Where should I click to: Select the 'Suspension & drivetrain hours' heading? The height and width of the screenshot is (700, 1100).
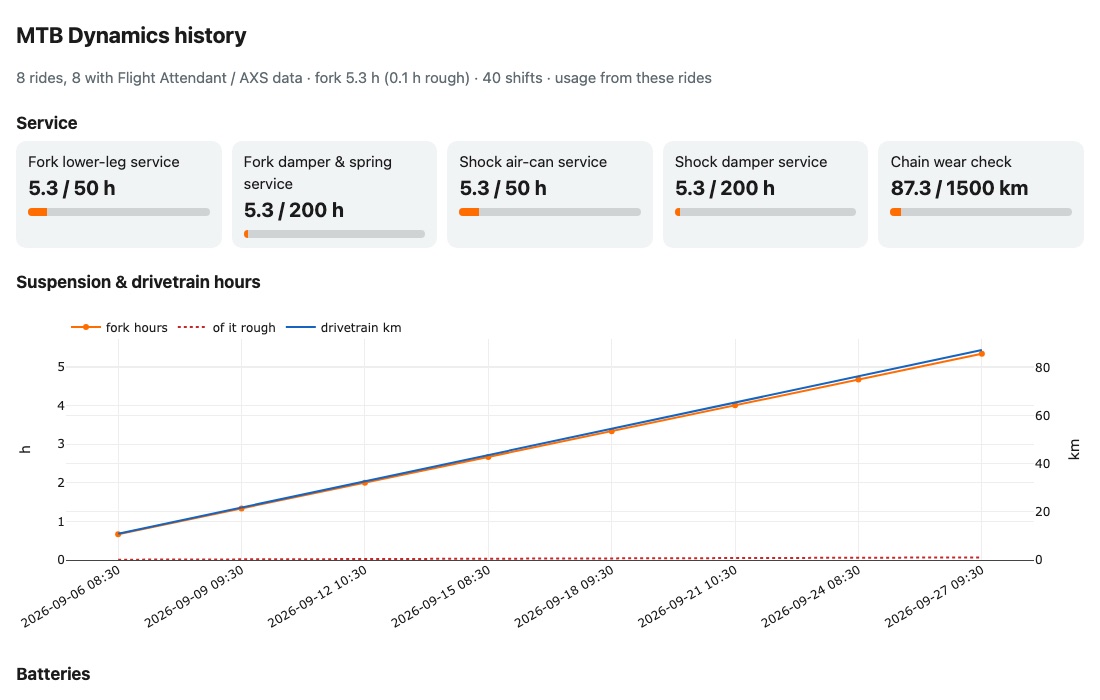pos(138,282)
